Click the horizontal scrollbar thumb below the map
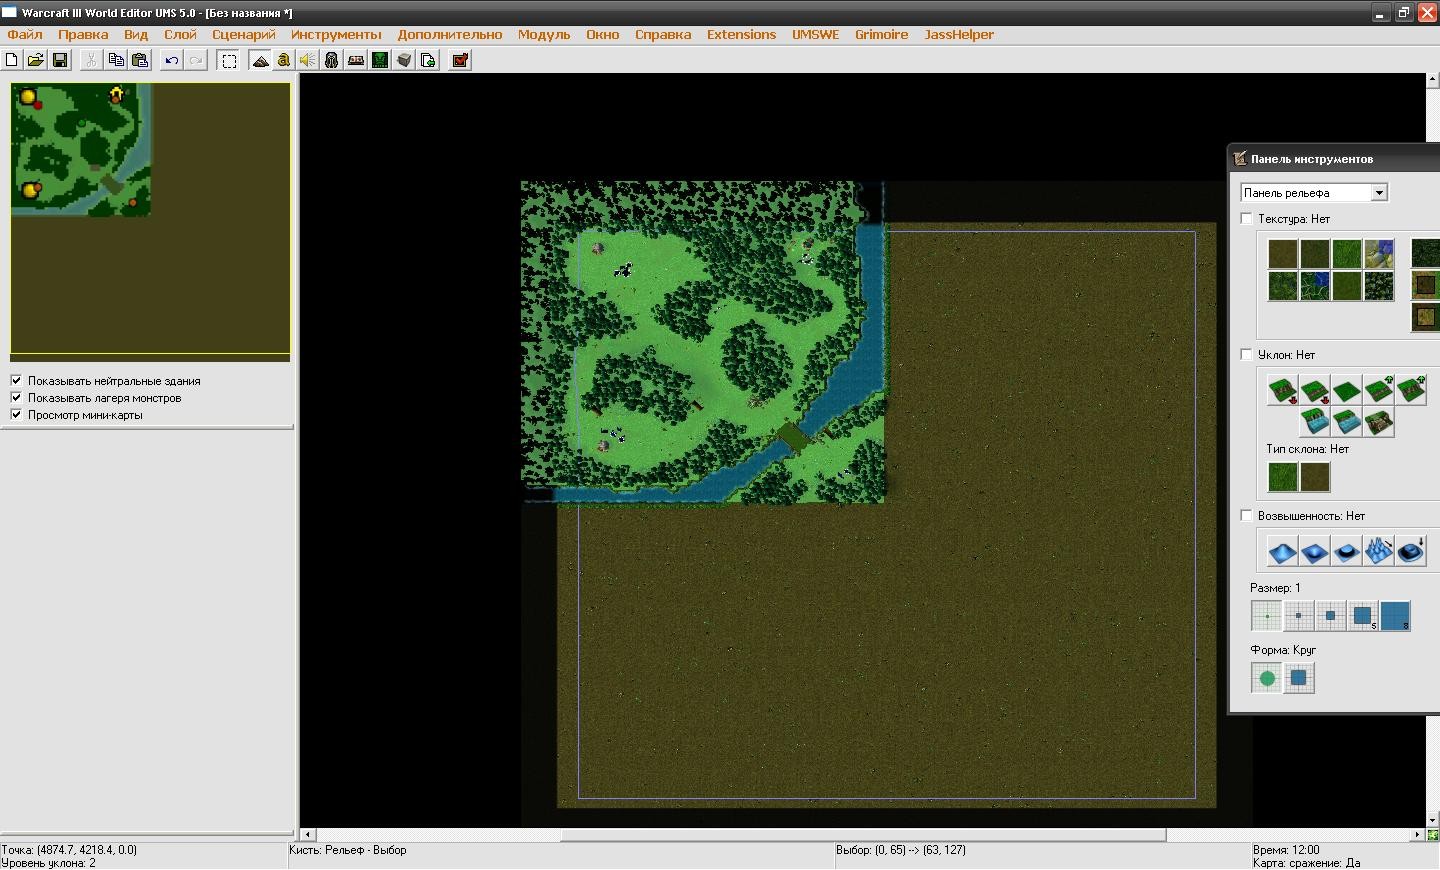This screenshot has height=870, width=1440. (x=864, y=835)
